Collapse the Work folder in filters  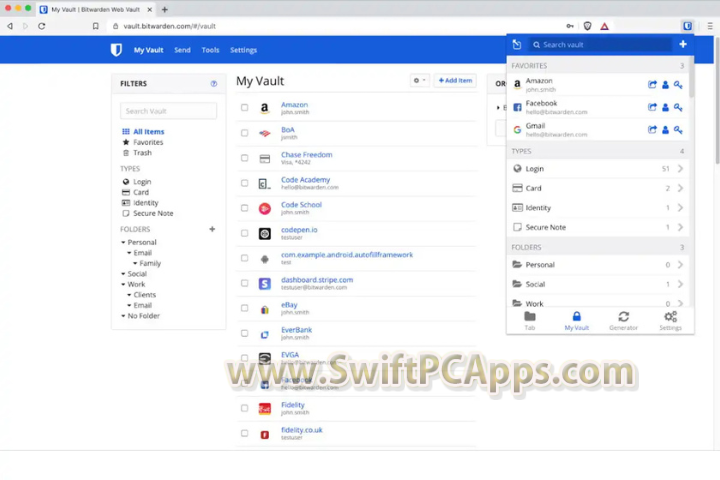[123, 284]
